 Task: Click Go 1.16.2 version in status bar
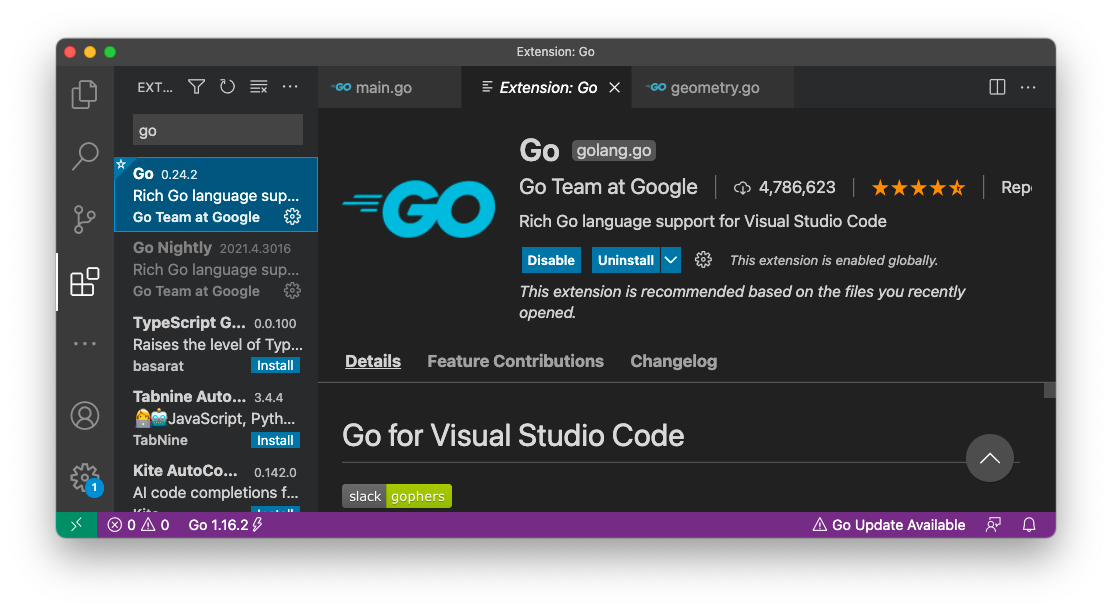tap(225, 525)
